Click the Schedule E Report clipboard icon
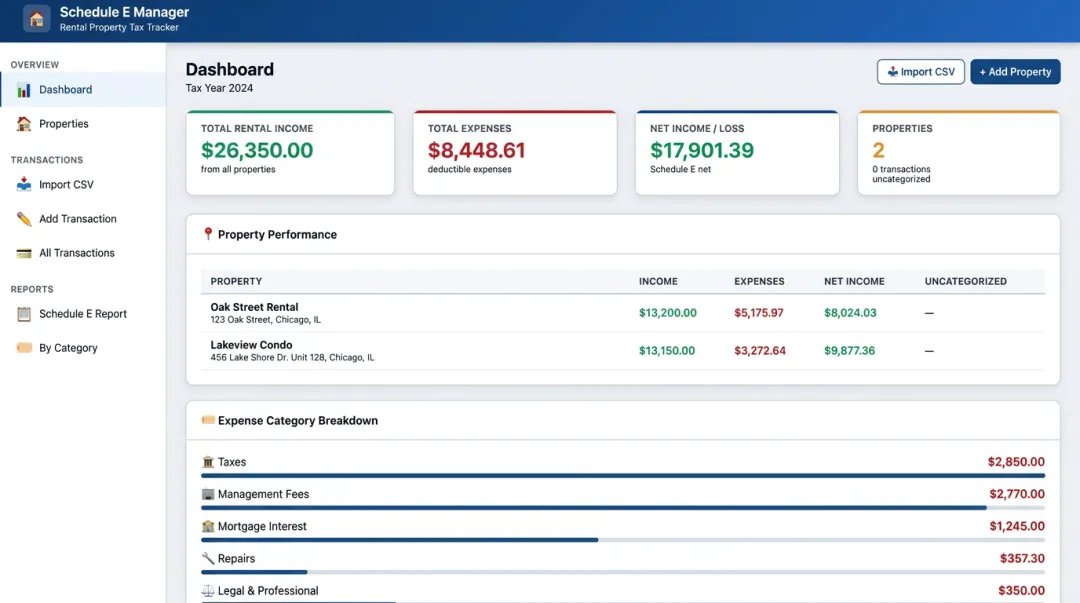Viewport: 1080px width, 603px height. (24, 314)
